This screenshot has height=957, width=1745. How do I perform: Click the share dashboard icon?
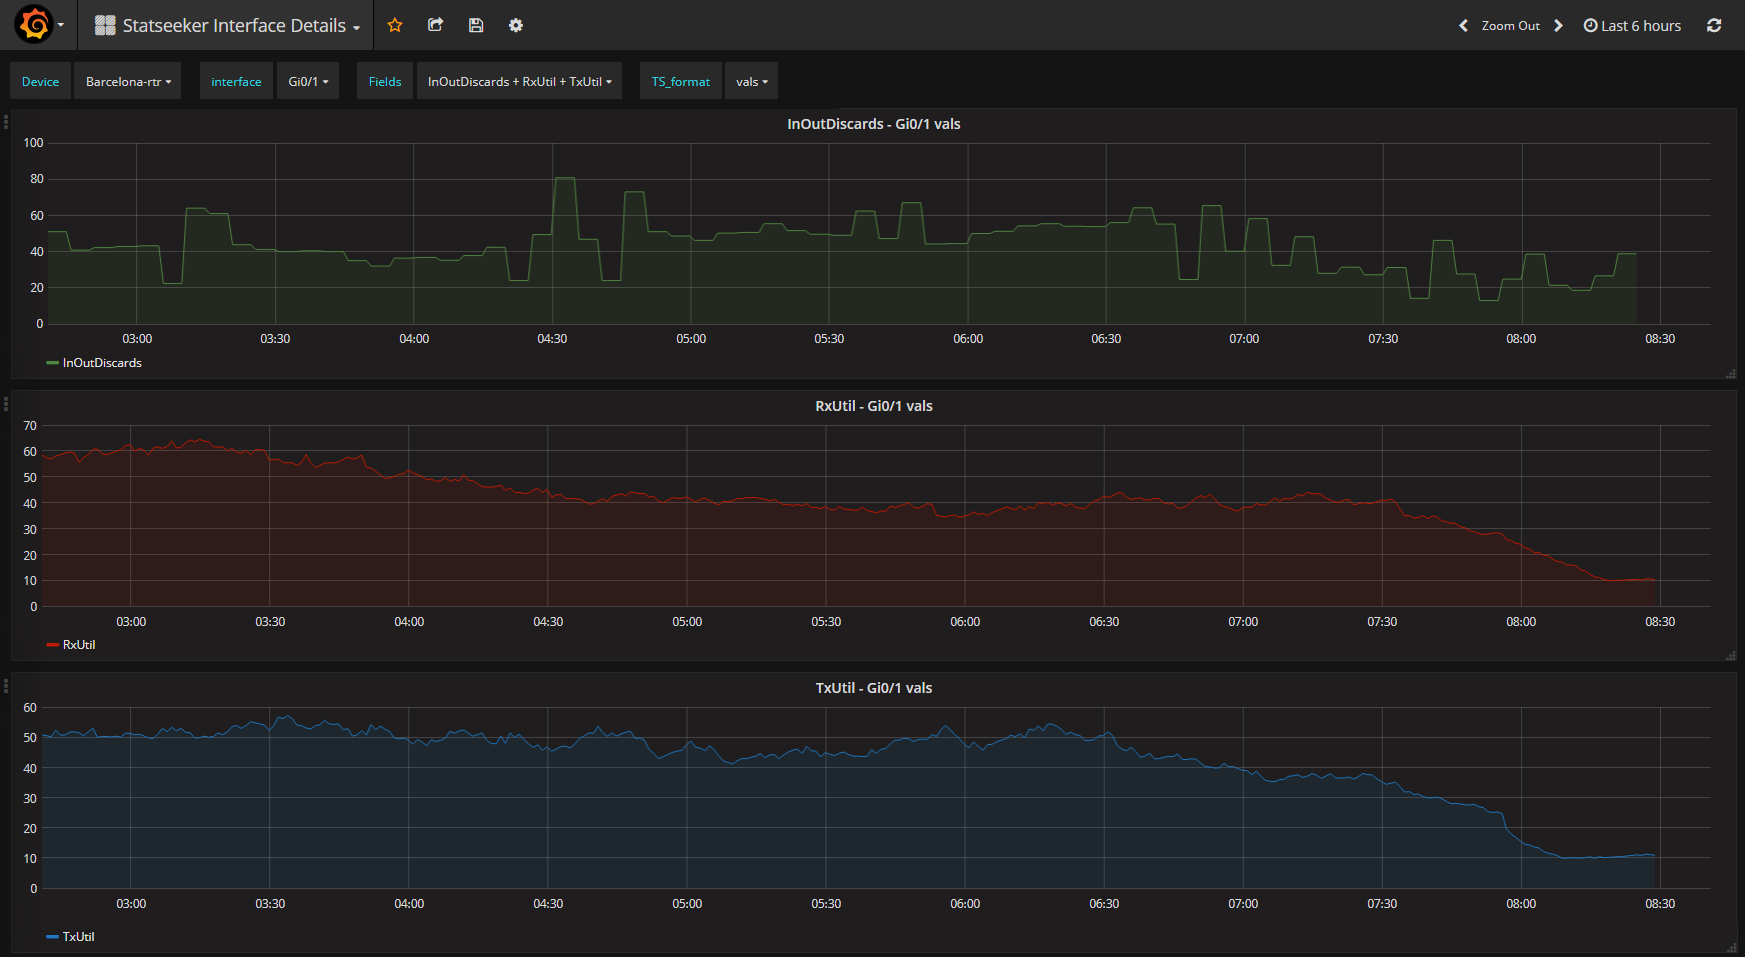tap(435, 25)
